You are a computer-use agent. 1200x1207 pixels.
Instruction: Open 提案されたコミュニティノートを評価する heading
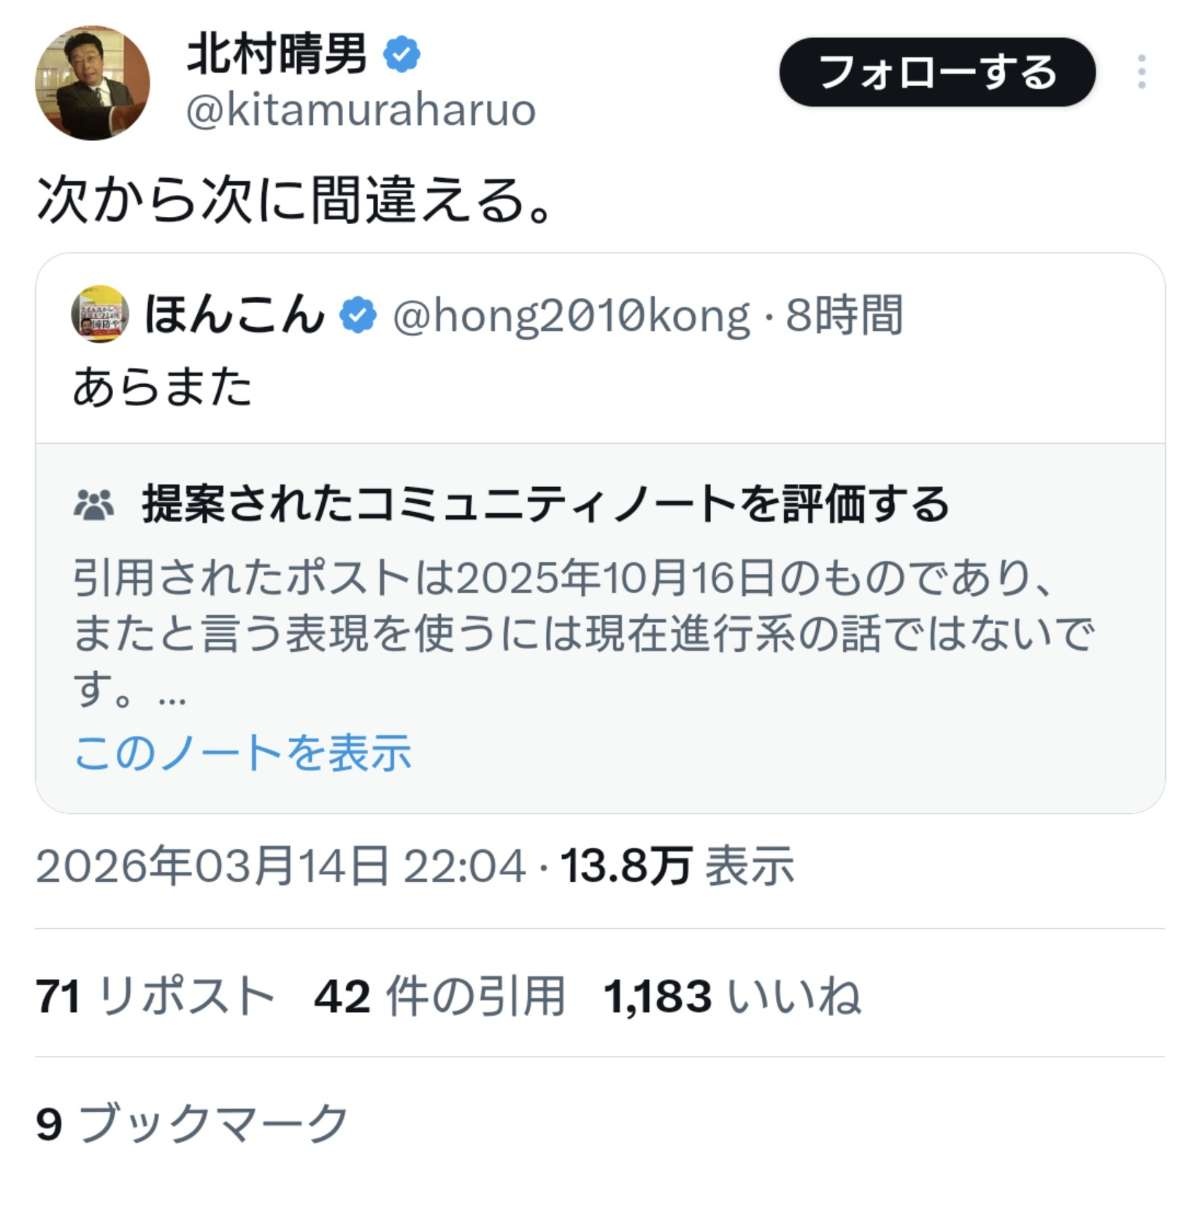(x=545, y=504)
